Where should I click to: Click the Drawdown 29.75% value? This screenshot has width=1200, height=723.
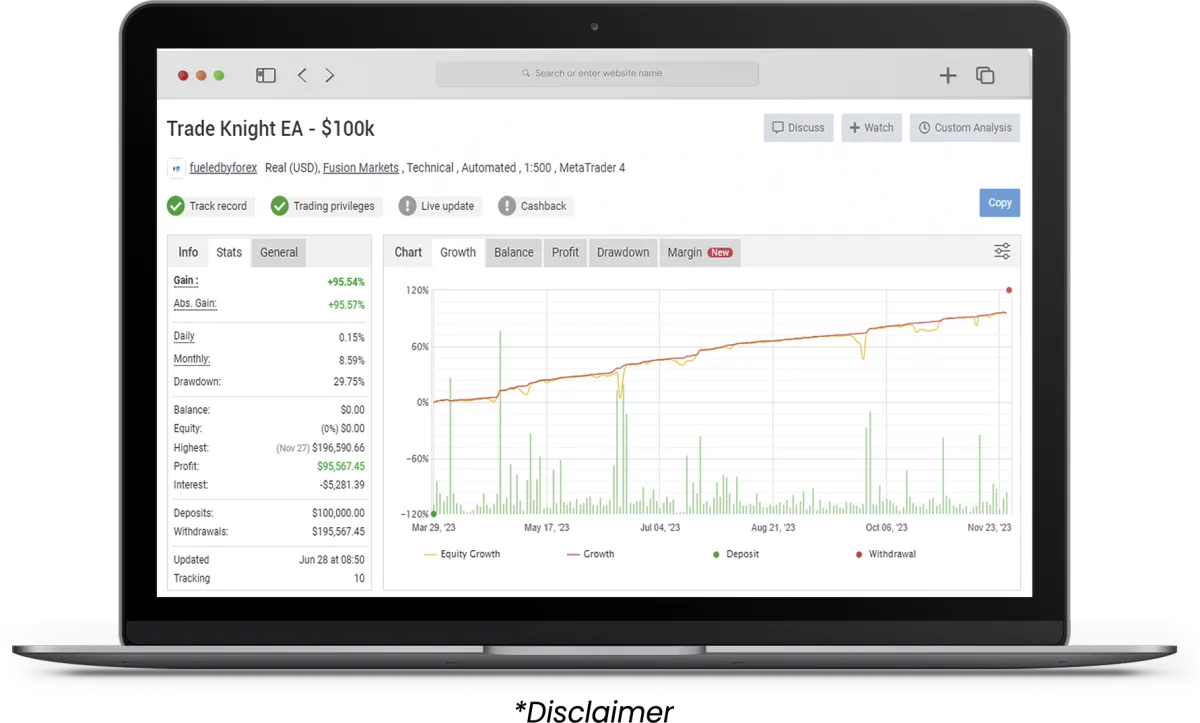click(347, 382)
